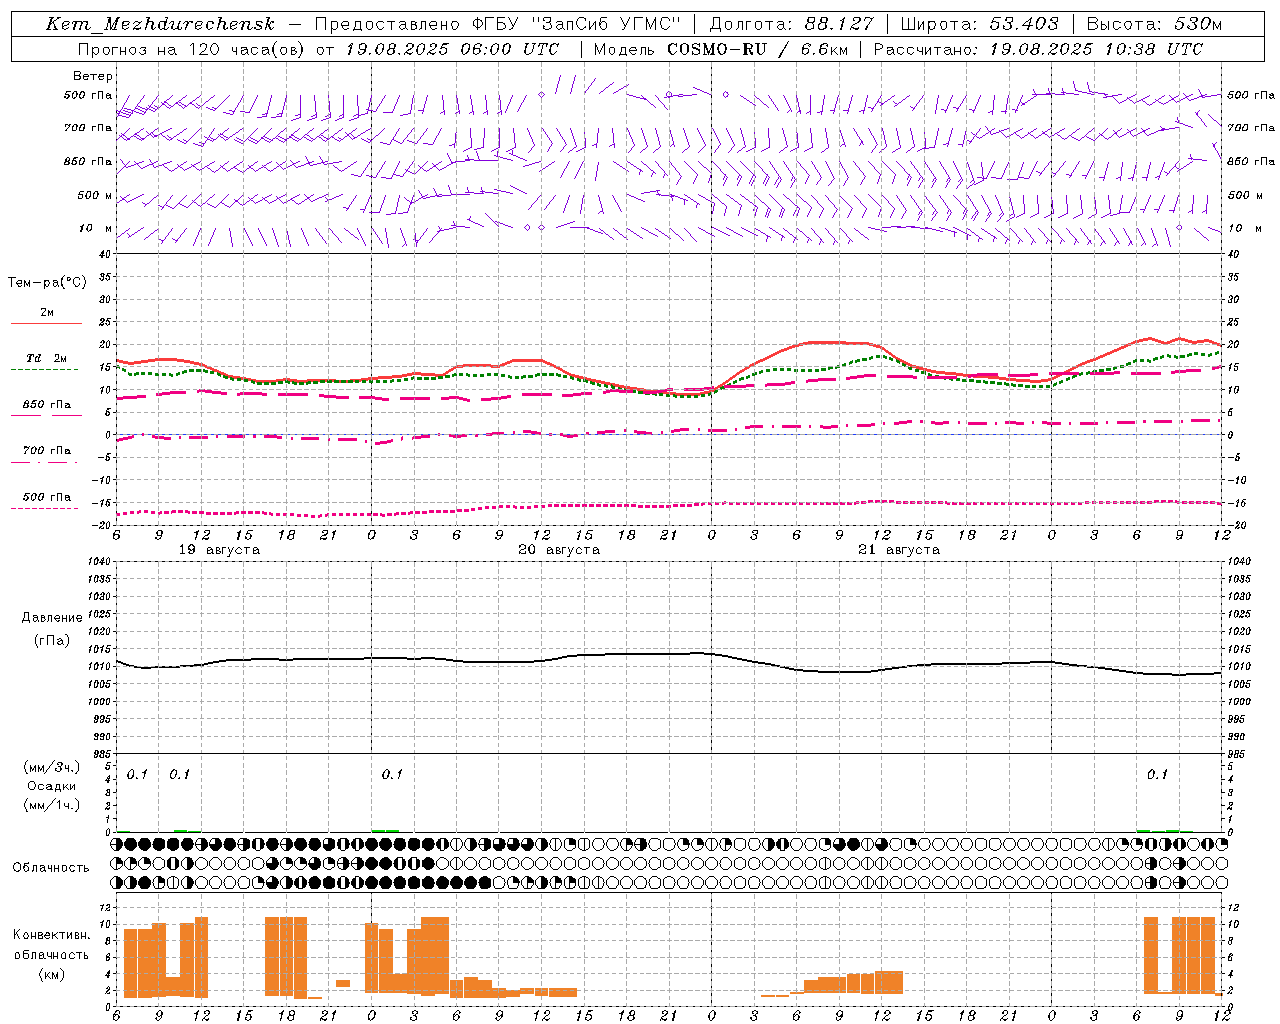This screenshot has height=1024, width=1280.
Task: Click the '19 августа' date label
Action: 219,550
